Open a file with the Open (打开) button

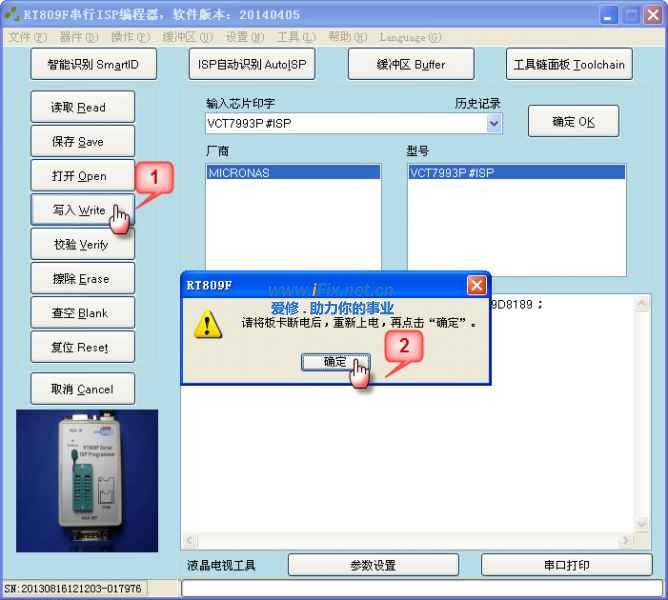(79, 176)
